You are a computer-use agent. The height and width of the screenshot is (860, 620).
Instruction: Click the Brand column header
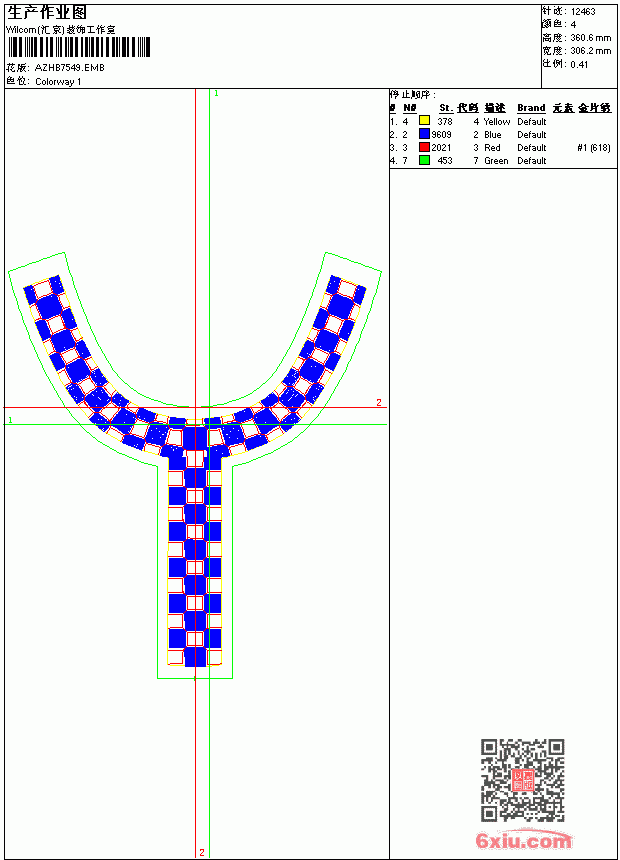tap(531, 108)
